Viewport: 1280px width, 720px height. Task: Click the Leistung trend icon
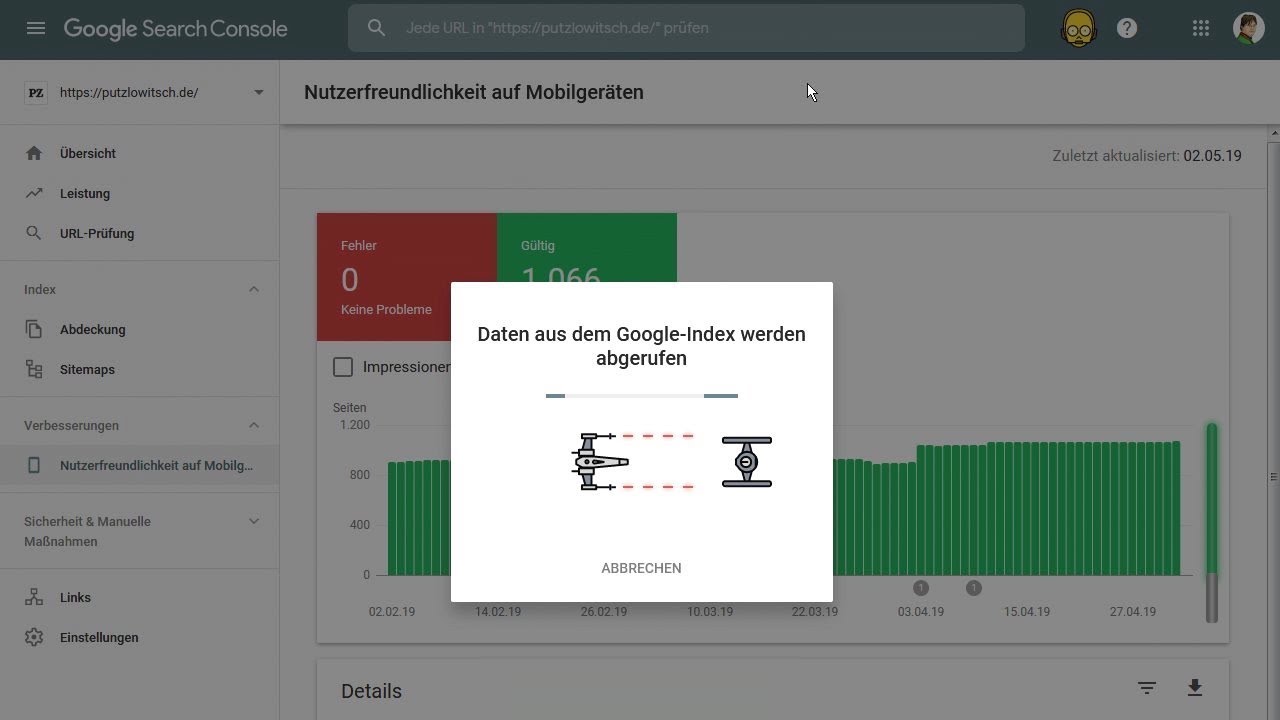coord(34,193)
